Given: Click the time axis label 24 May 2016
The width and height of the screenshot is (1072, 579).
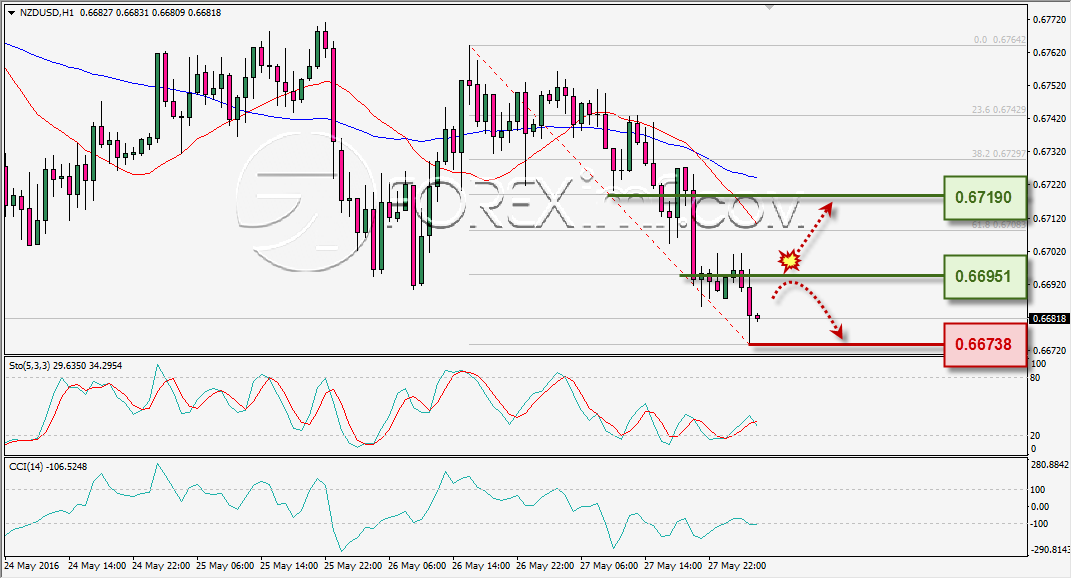Looking at the screenshot, I should pos(31,566).
